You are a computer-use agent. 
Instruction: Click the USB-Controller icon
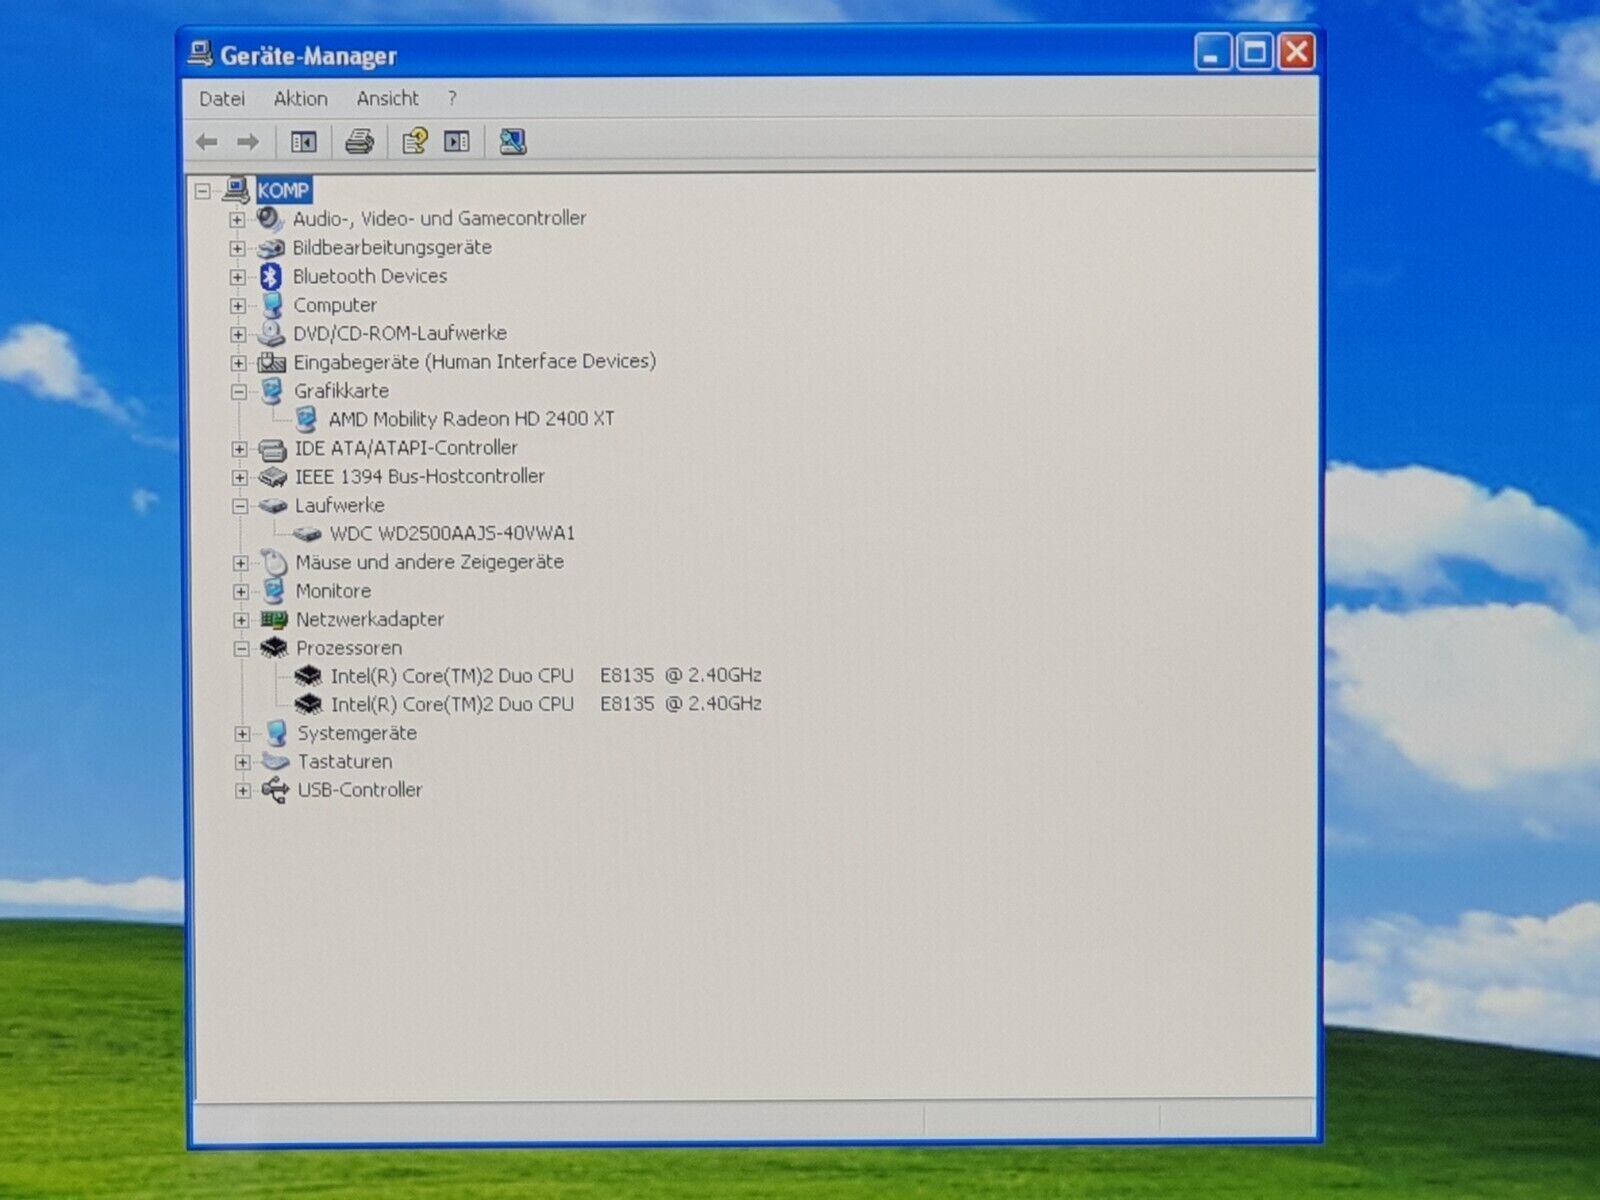[275, 791]
